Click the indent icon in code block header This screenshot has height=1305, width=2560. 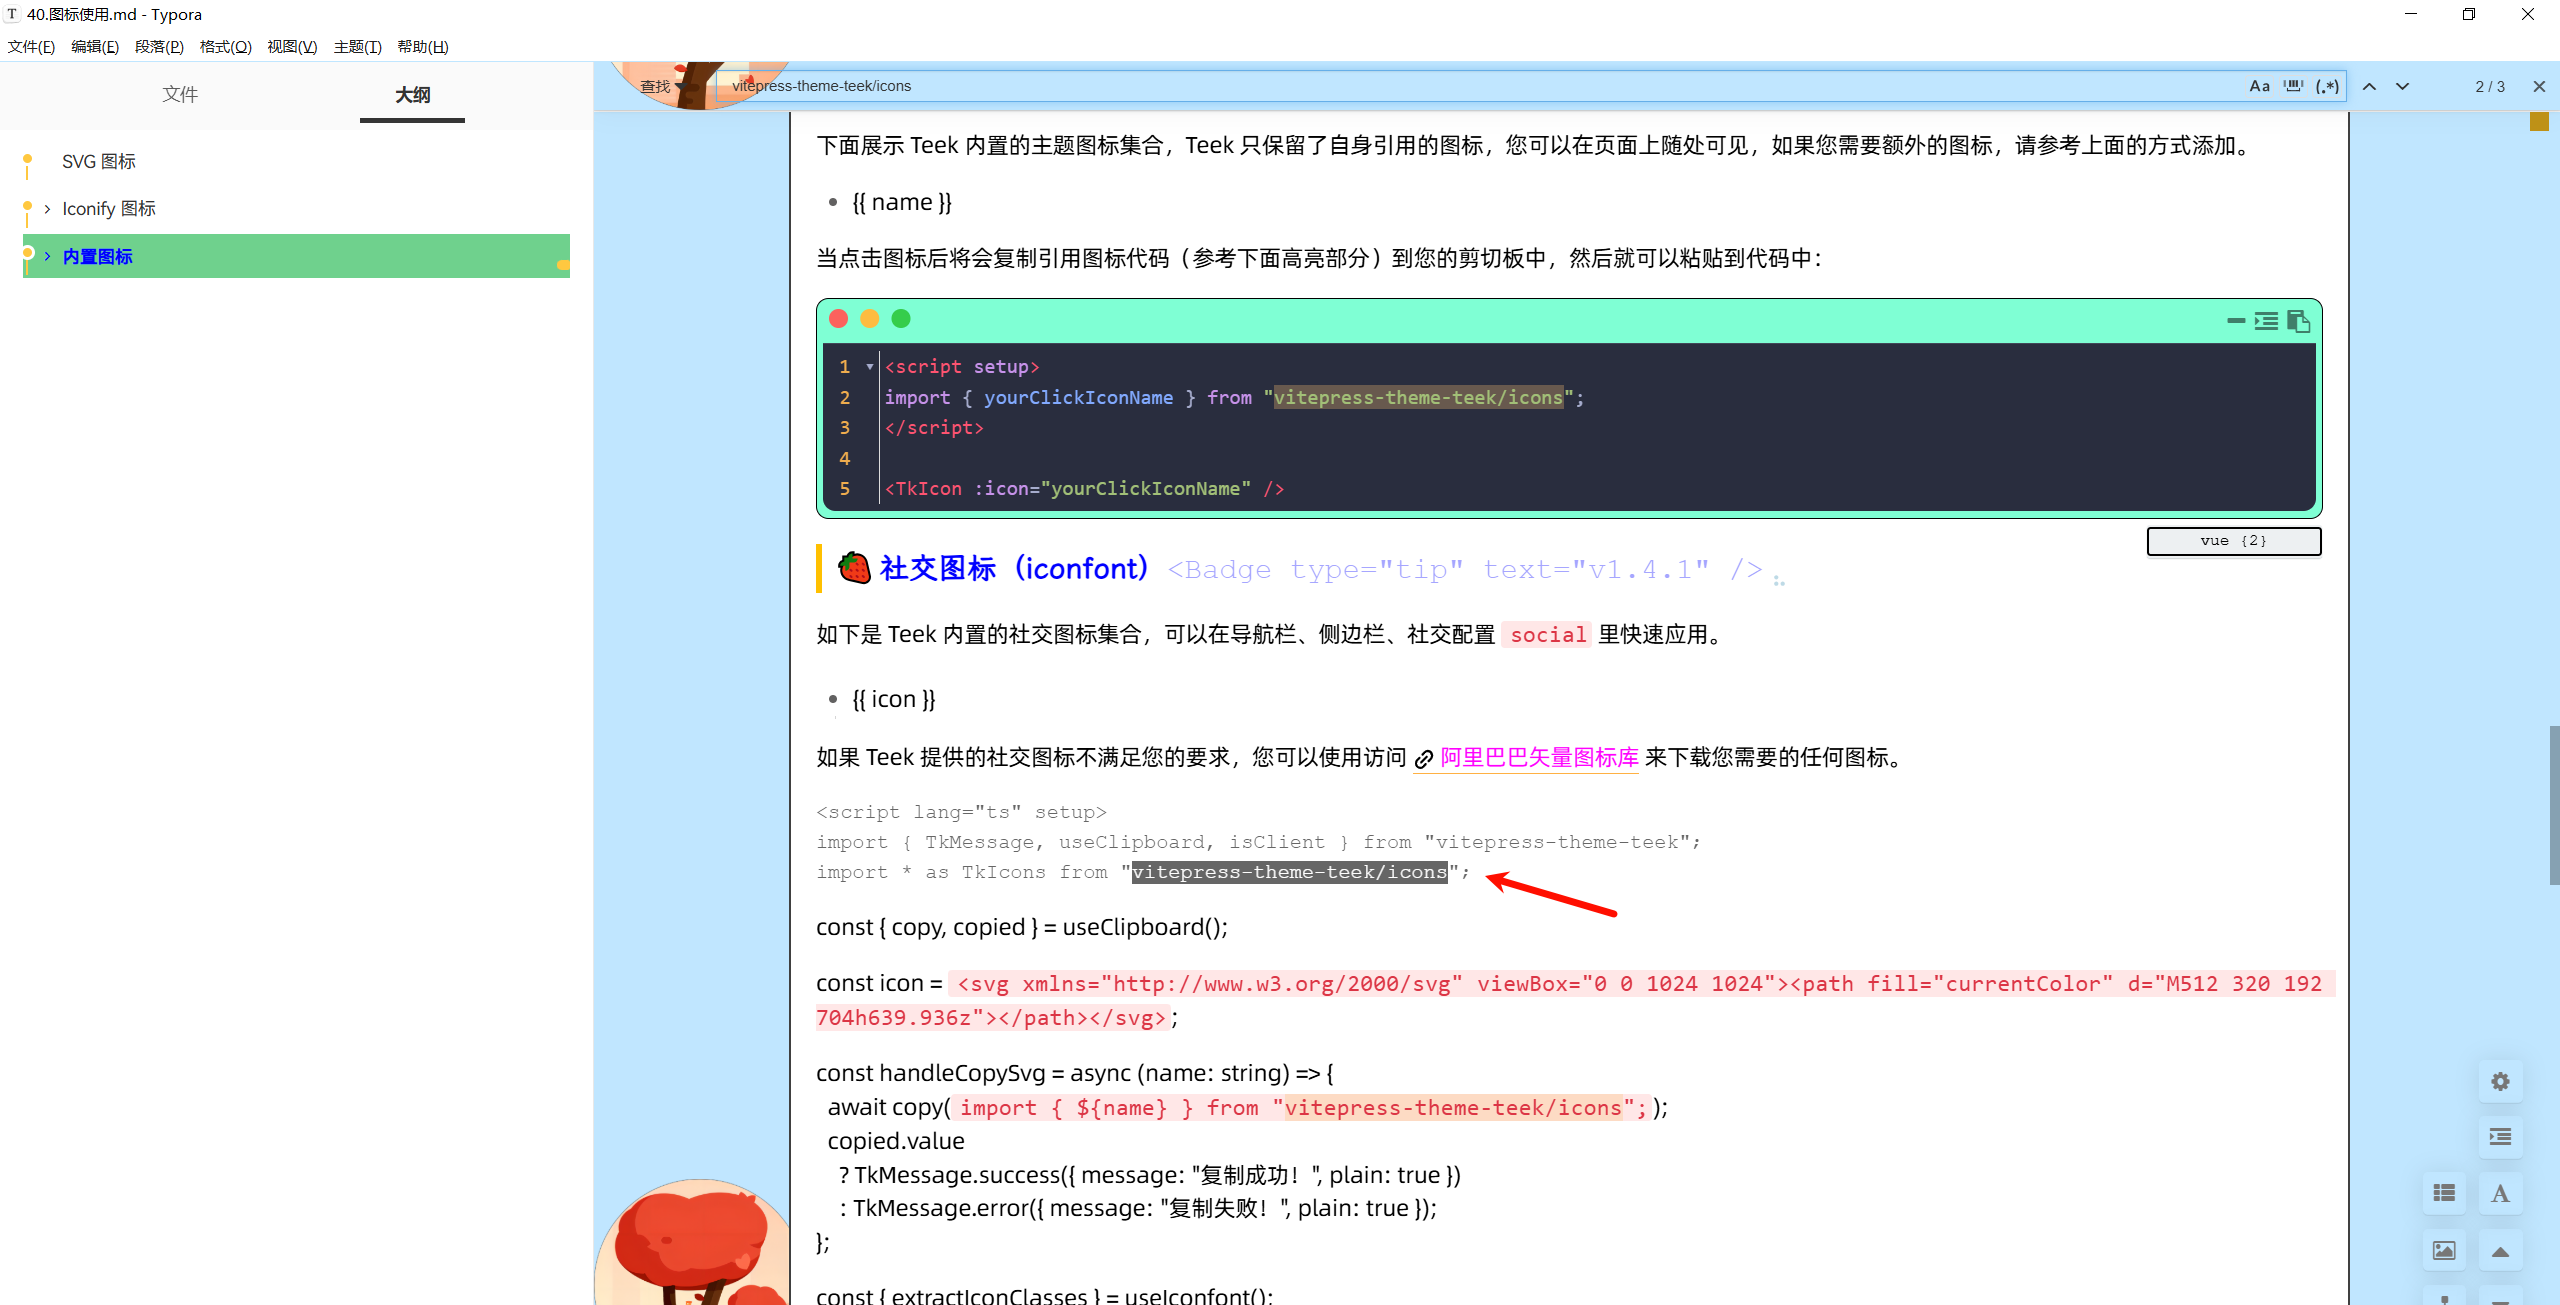[x=2266, y=321]
